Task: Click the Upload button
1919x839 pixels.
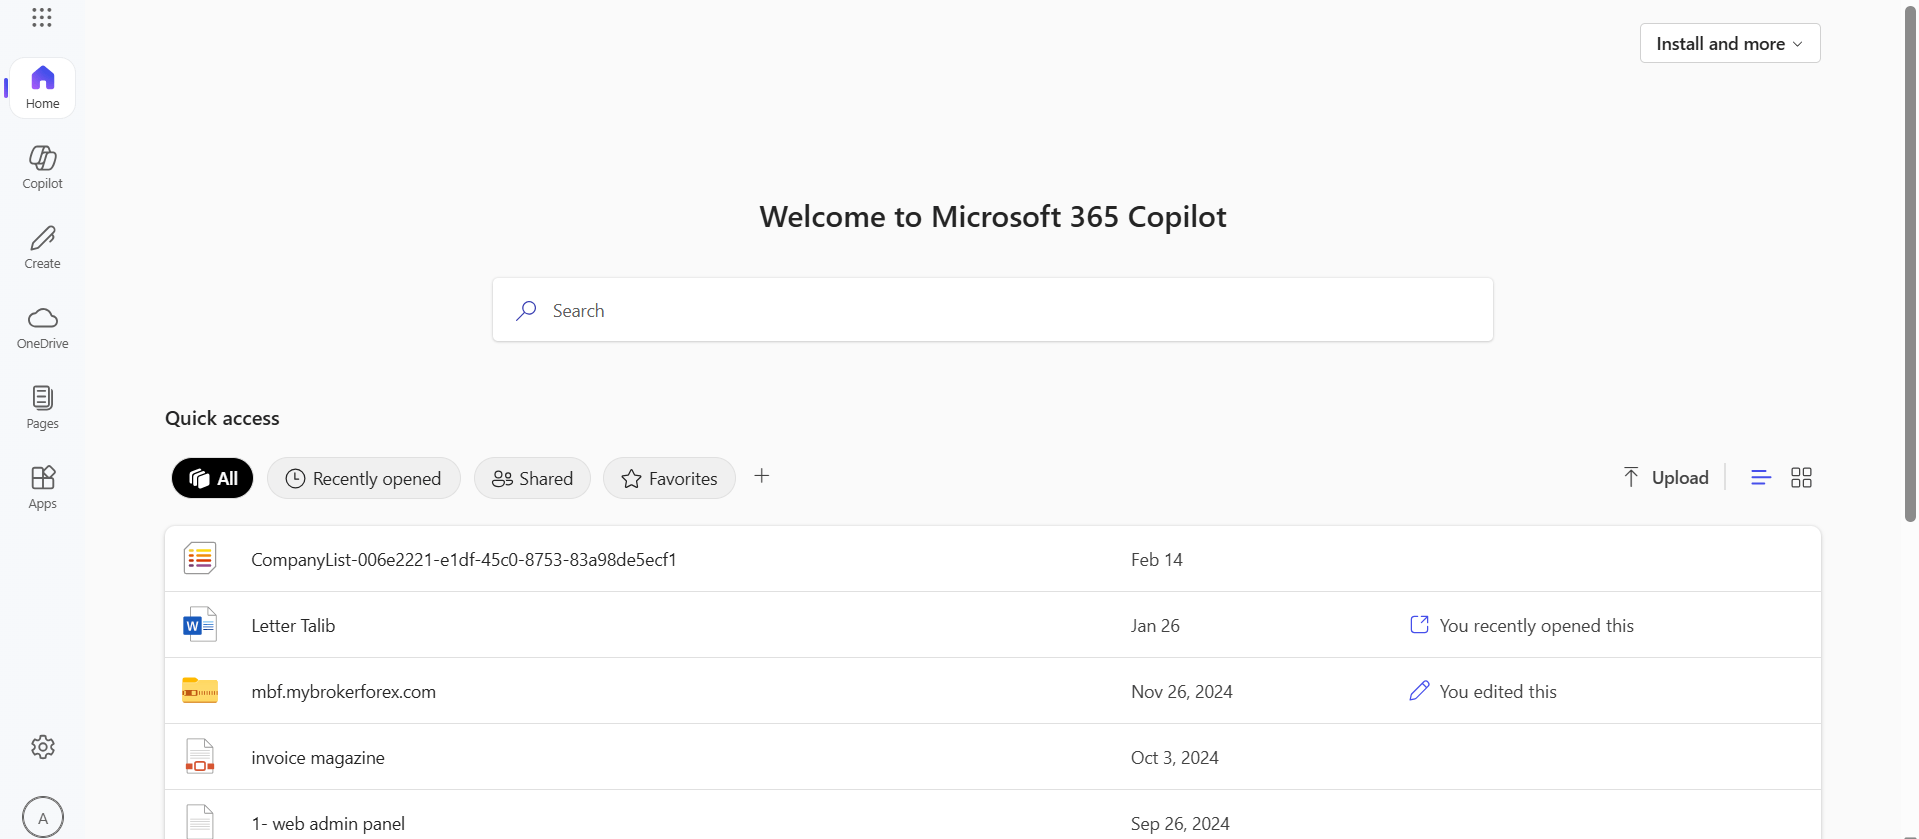Action: (1666, 477)
